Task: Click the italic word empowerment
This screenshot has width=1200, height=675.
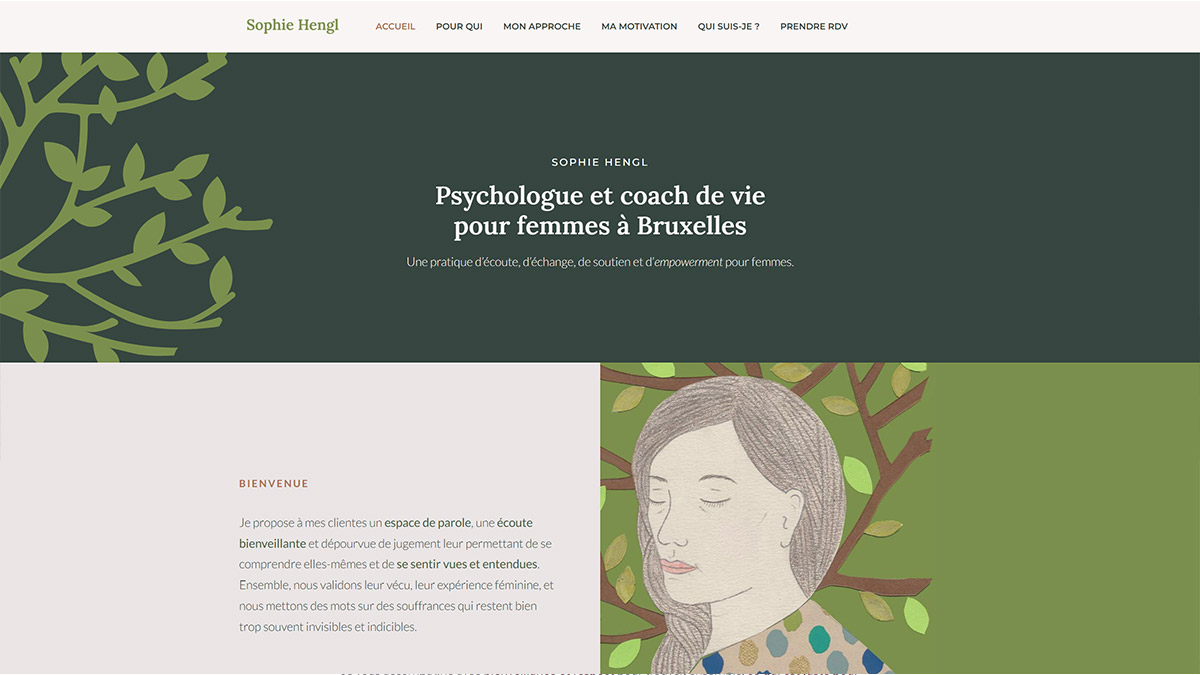Action: coord(688,262)
